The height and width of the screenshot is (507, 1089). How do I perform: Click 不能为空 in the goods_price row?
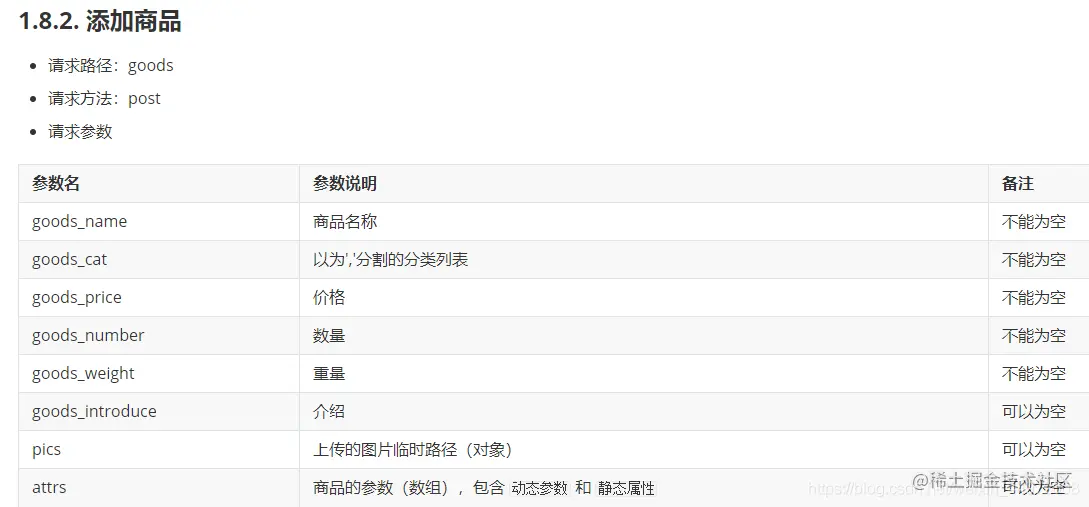pos(1033,297)
